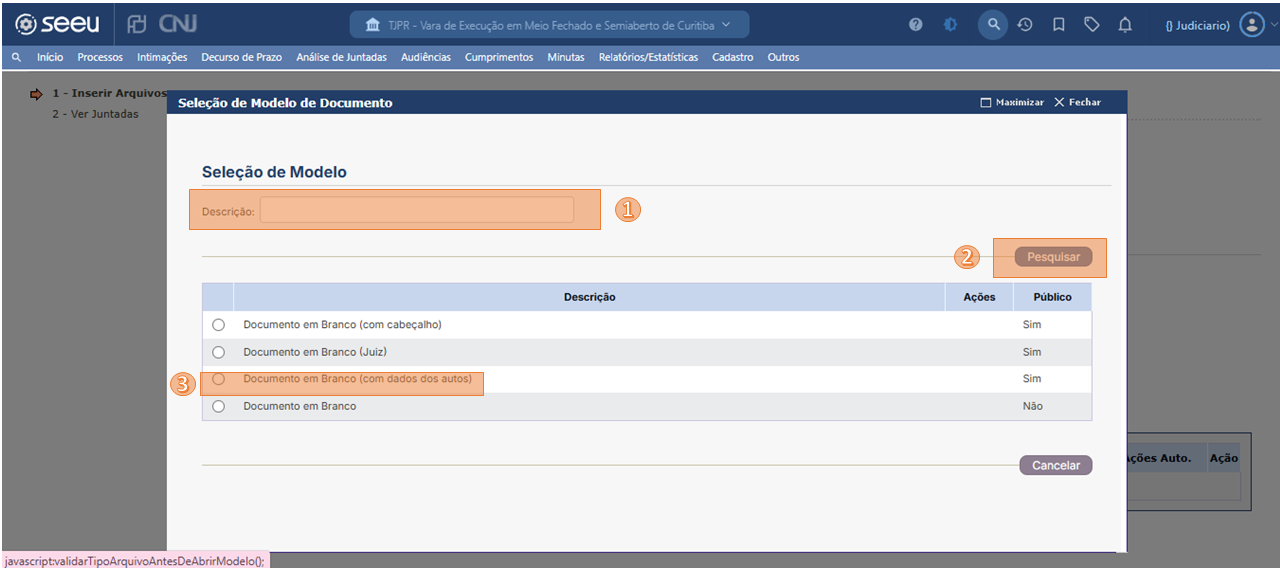The height and width of the screenshot is (570, 1280).
Task: Toggle the dark mode theme icon
Action: point(950,25)
